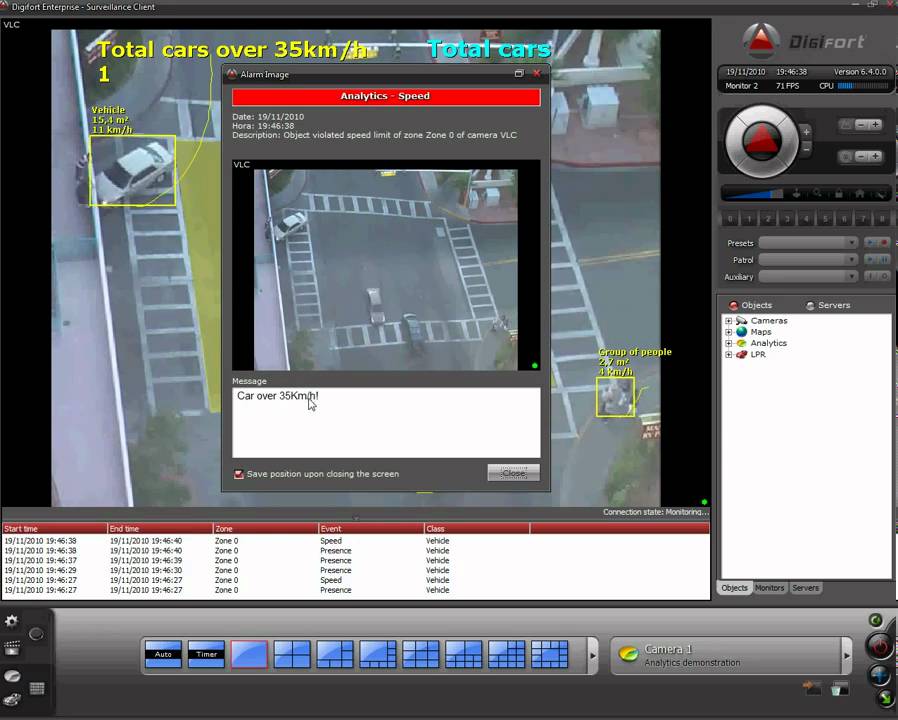Click the off circle button next to Auxiliary
Image resolution: width=898 pixels, height=720 pixels.
pos(884,277)
